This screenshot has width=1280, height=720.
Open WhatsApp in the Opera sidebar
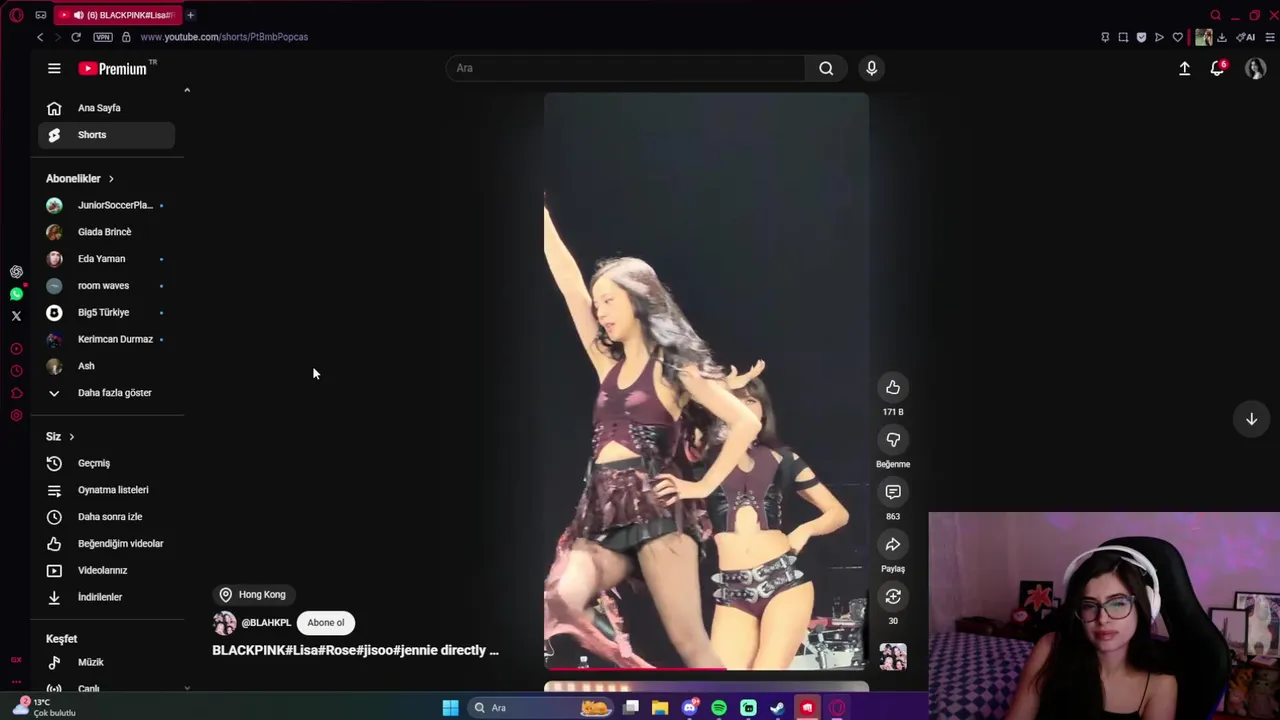tap(16, 294)
